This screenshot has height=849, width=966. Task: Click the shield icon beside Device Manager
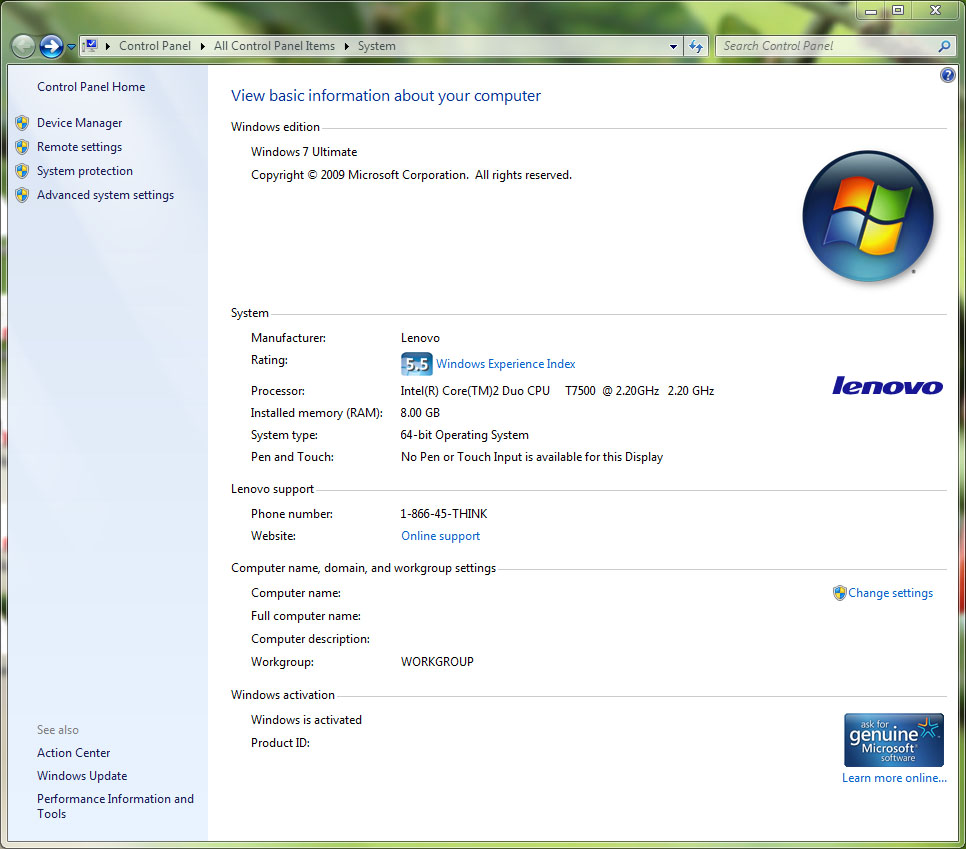pos(22,123)
